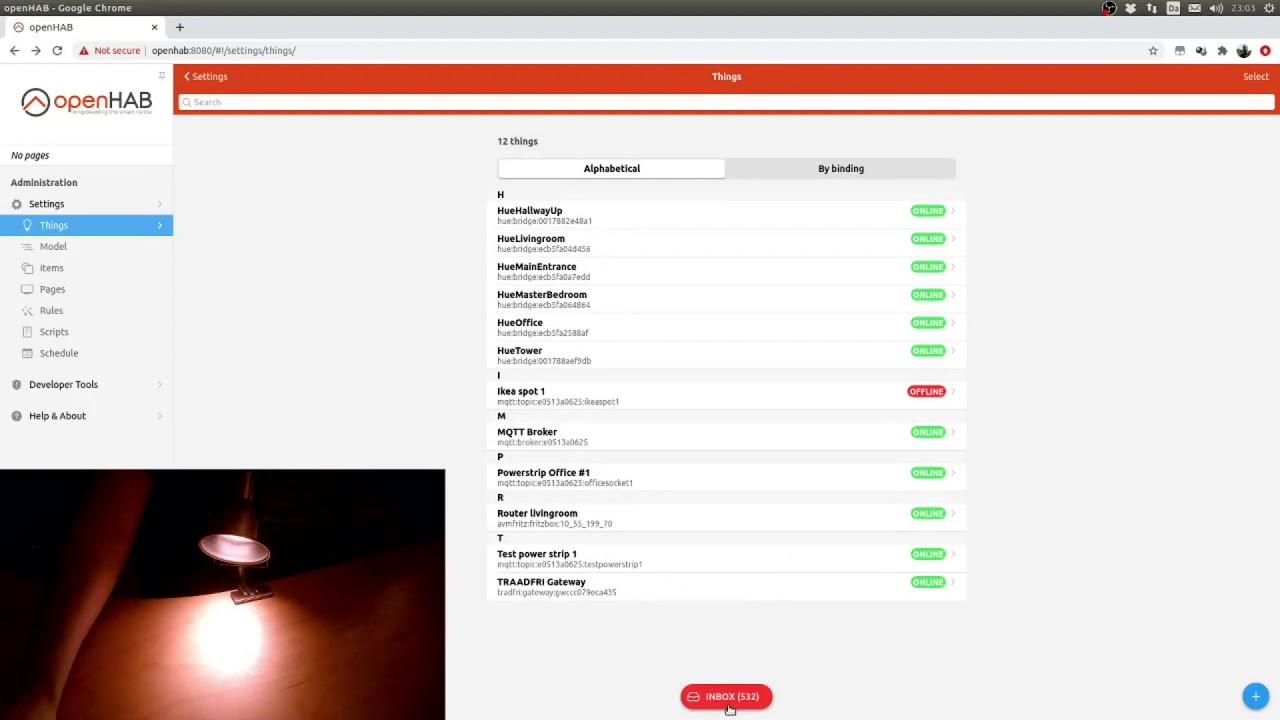
Task: Open the Chrome extensions puzzle icon
Action: tap(1222, 50)
